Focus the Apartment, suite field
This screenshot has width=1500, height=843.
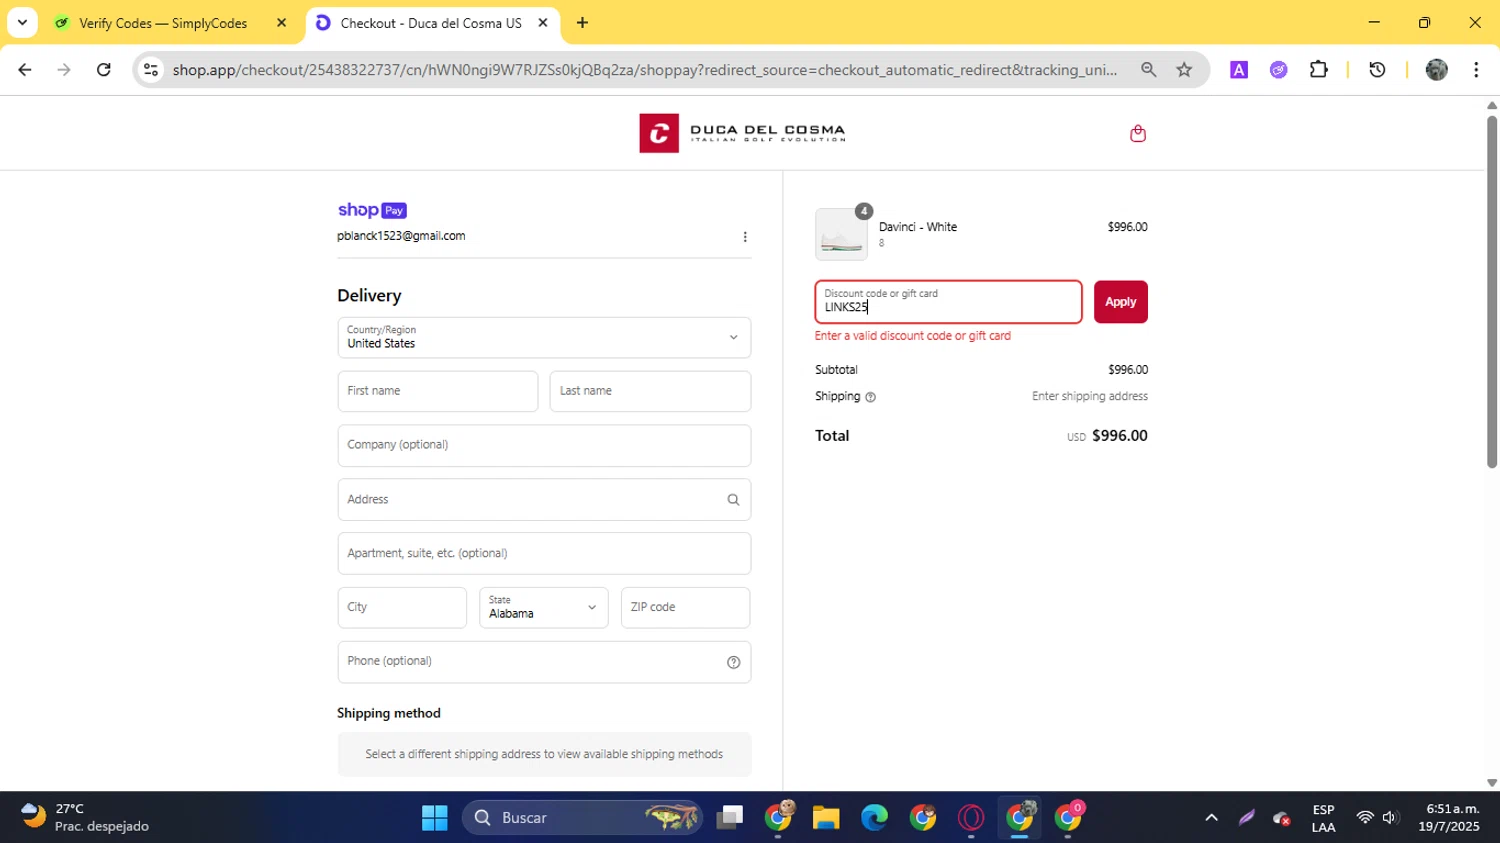[x=544, y=554]
